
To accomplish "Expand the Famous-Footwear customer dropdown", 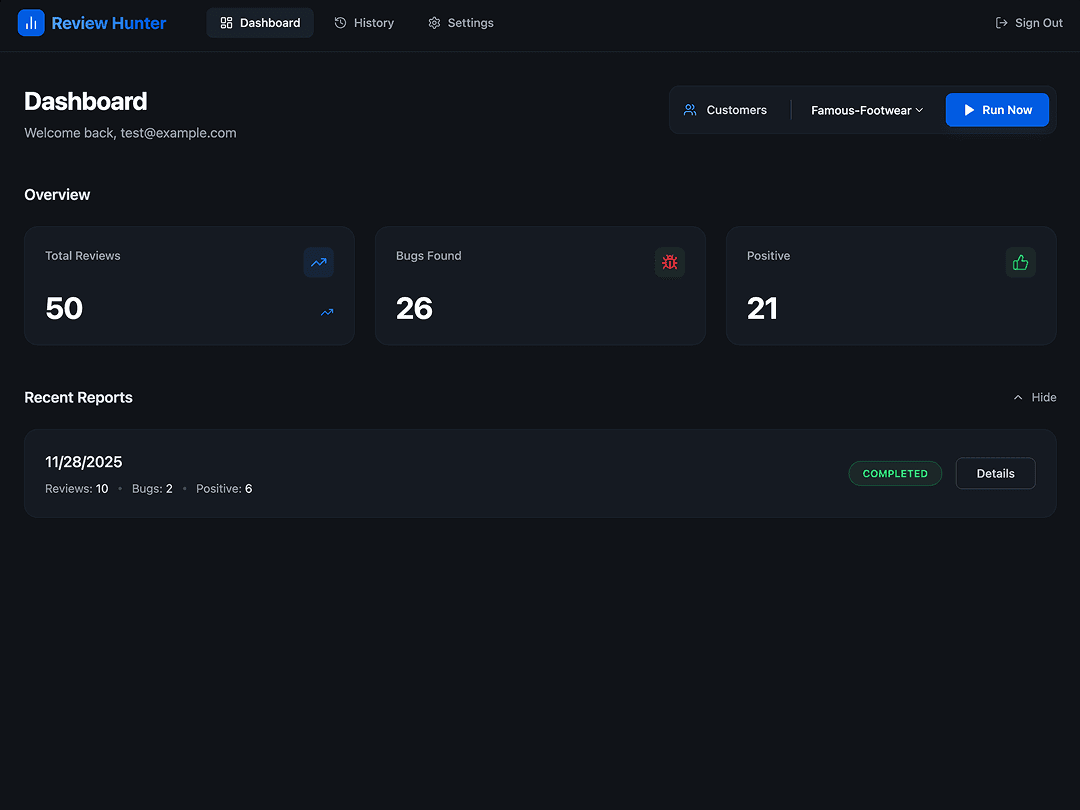I will [x=866, y=110].
